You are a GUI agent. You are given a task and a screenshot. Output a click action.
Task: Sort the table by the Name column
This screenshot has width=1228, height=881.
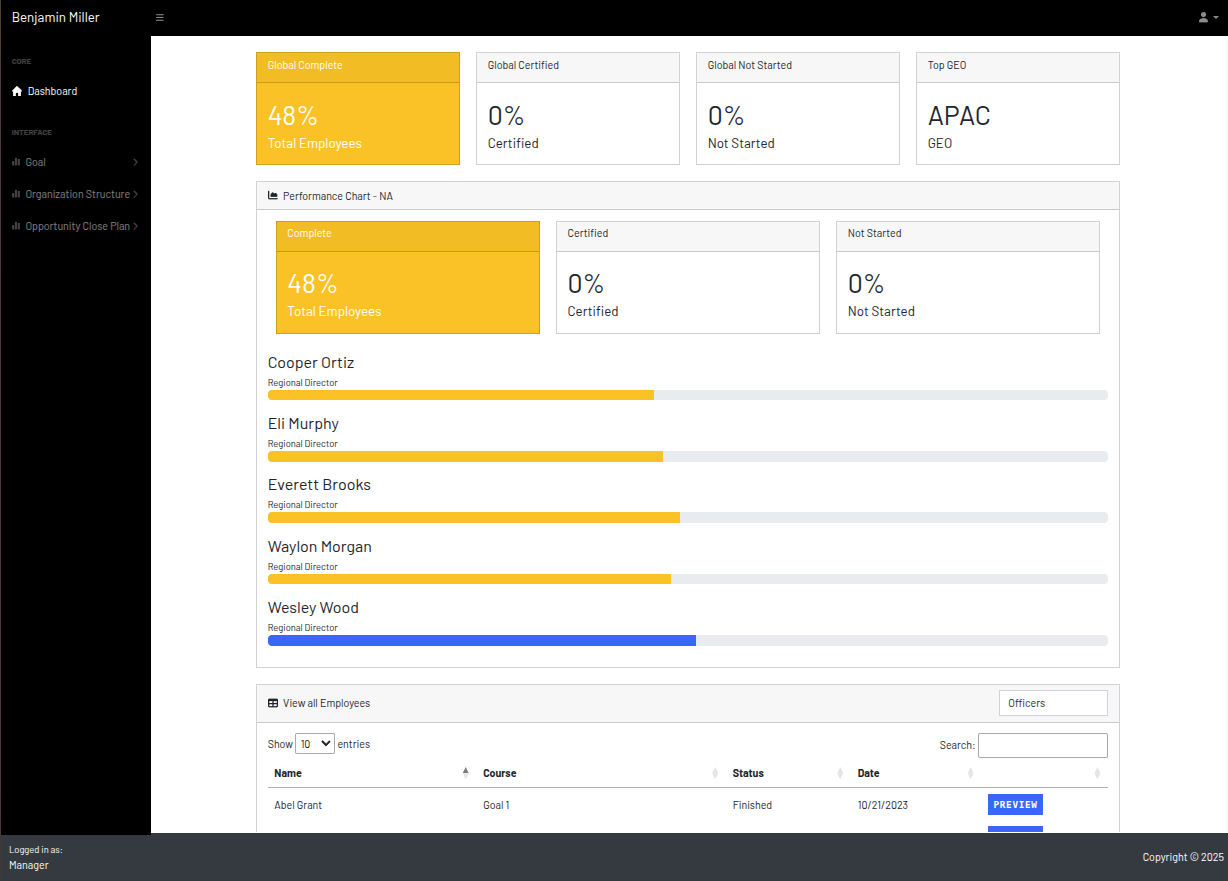372,773
